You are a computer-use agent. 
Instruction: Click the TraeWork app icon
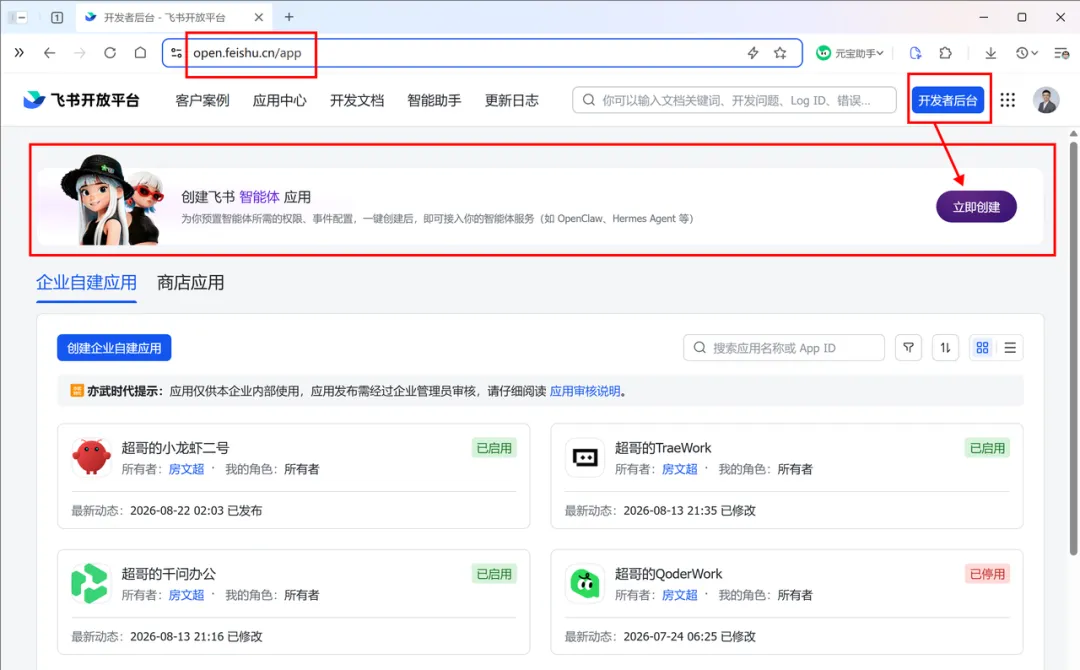coord(585,457)
